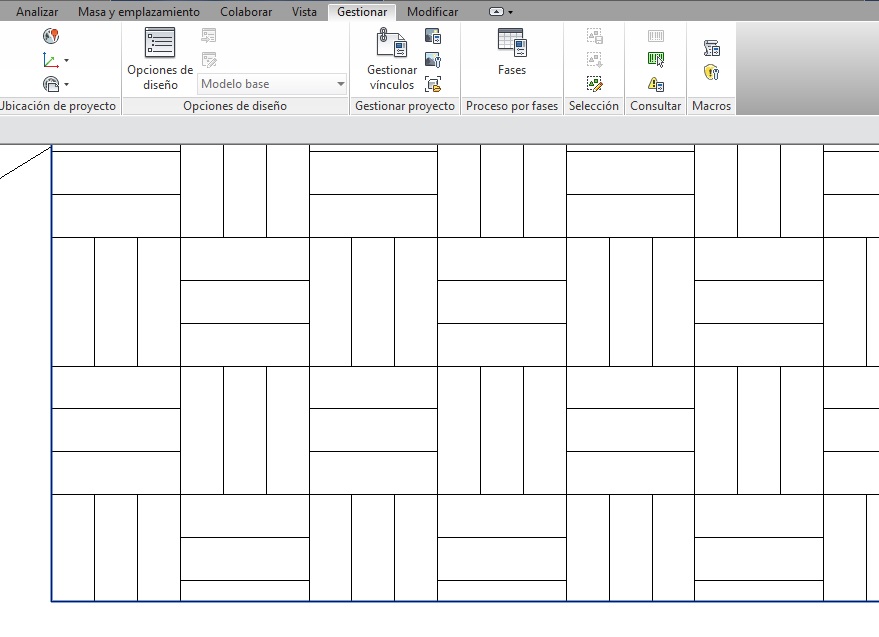Image resolution: width=879 pixels, height=637 pixels.
Task: Click the Fases phases icon
Action: click(511, 52)
